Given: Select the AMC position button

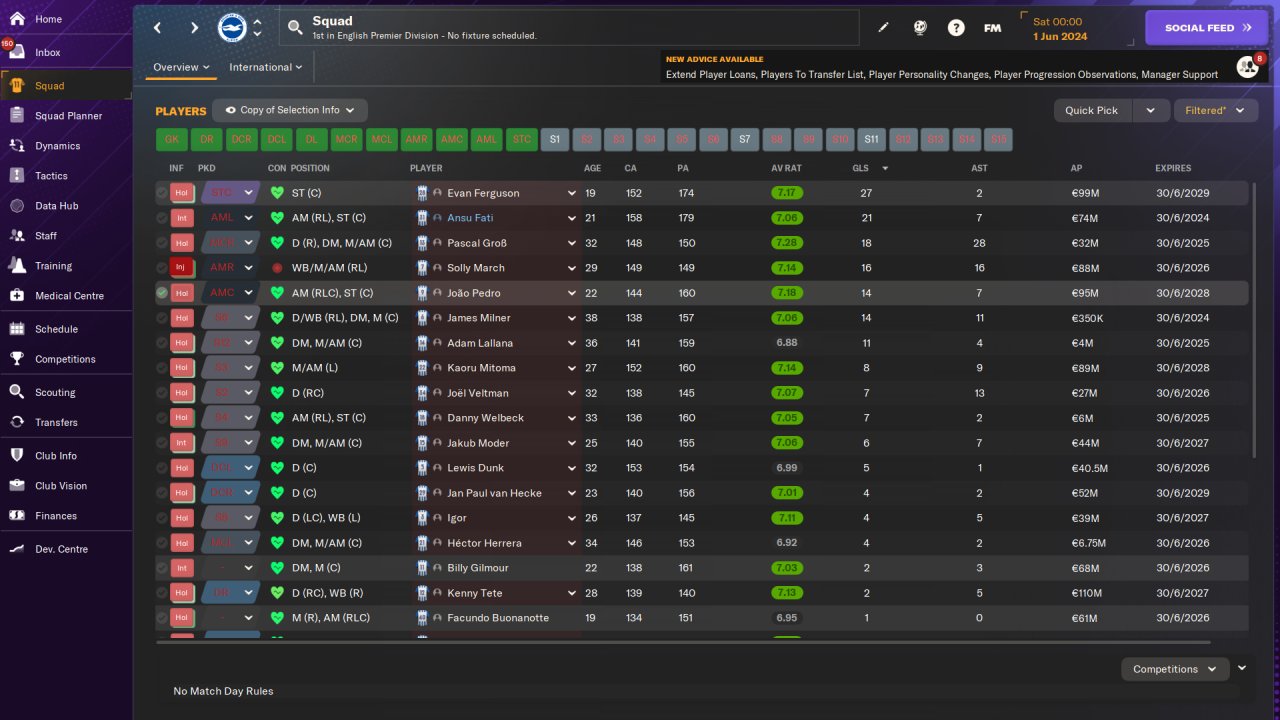Looking at the screenshot, I should click(x=452, y=139).
